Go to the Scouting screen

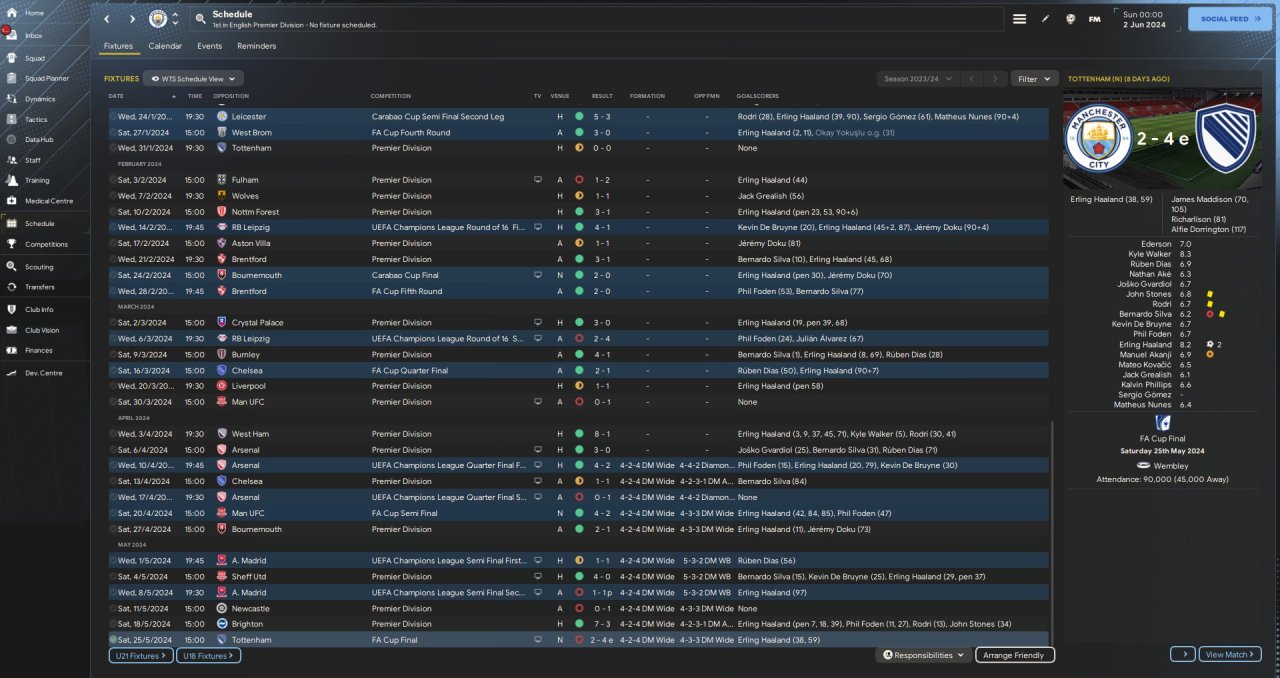[39, 267]
